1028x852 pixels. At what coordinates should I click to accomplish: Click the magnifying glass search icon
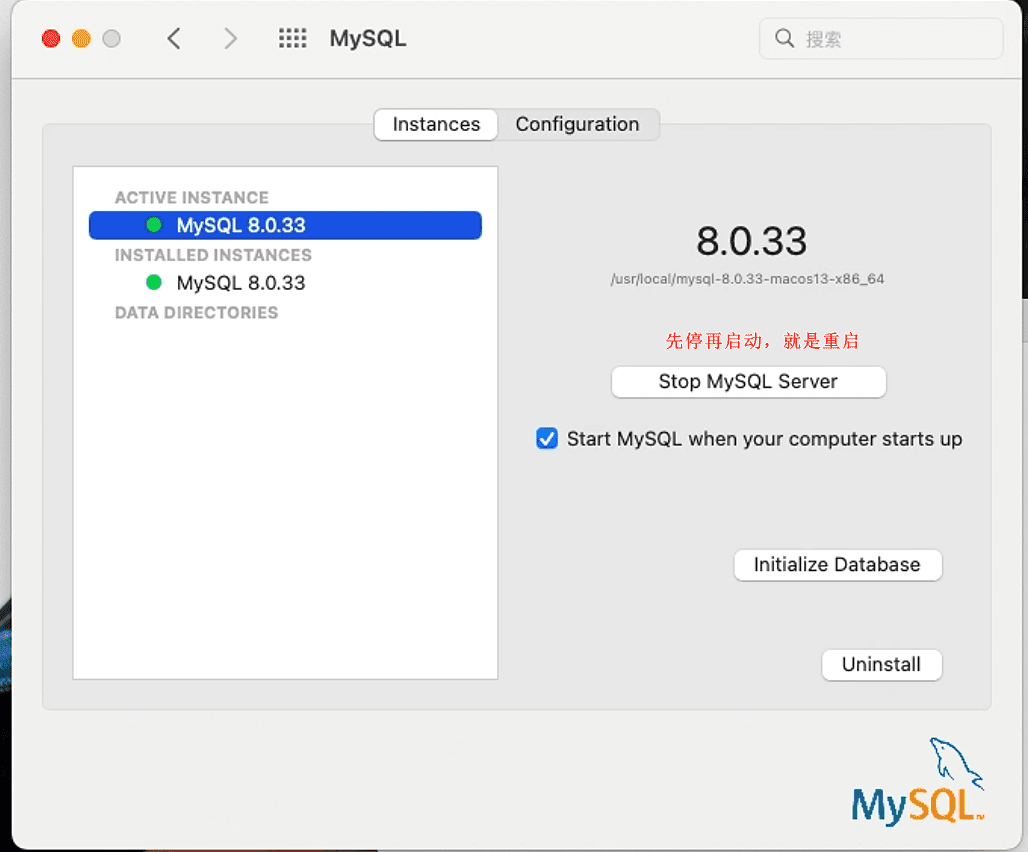(x=784, y=39)
